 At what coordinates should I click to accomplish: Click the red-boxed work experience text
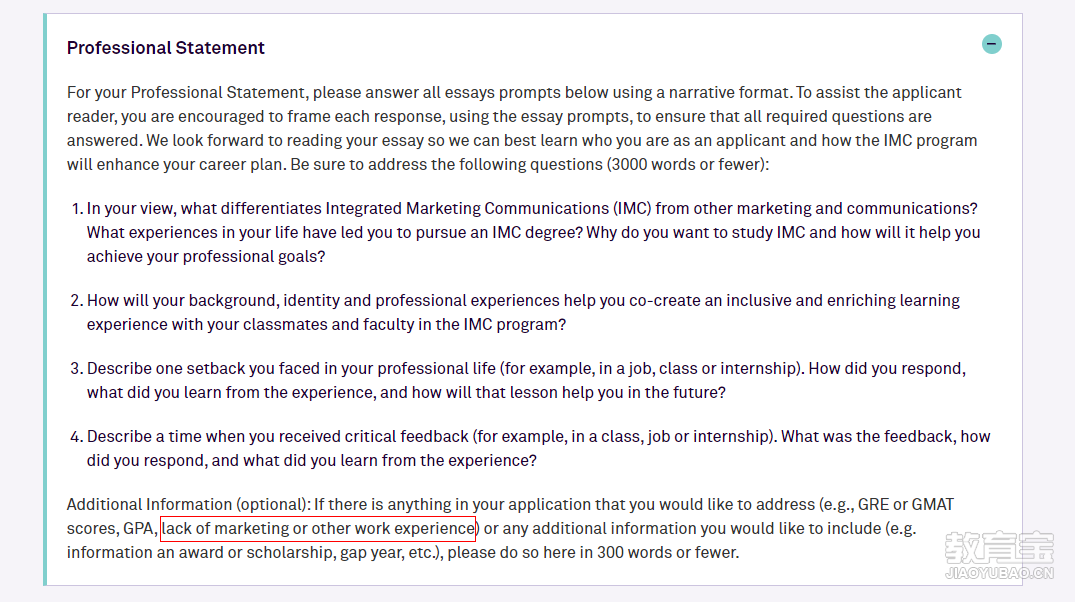coord(318,529)
